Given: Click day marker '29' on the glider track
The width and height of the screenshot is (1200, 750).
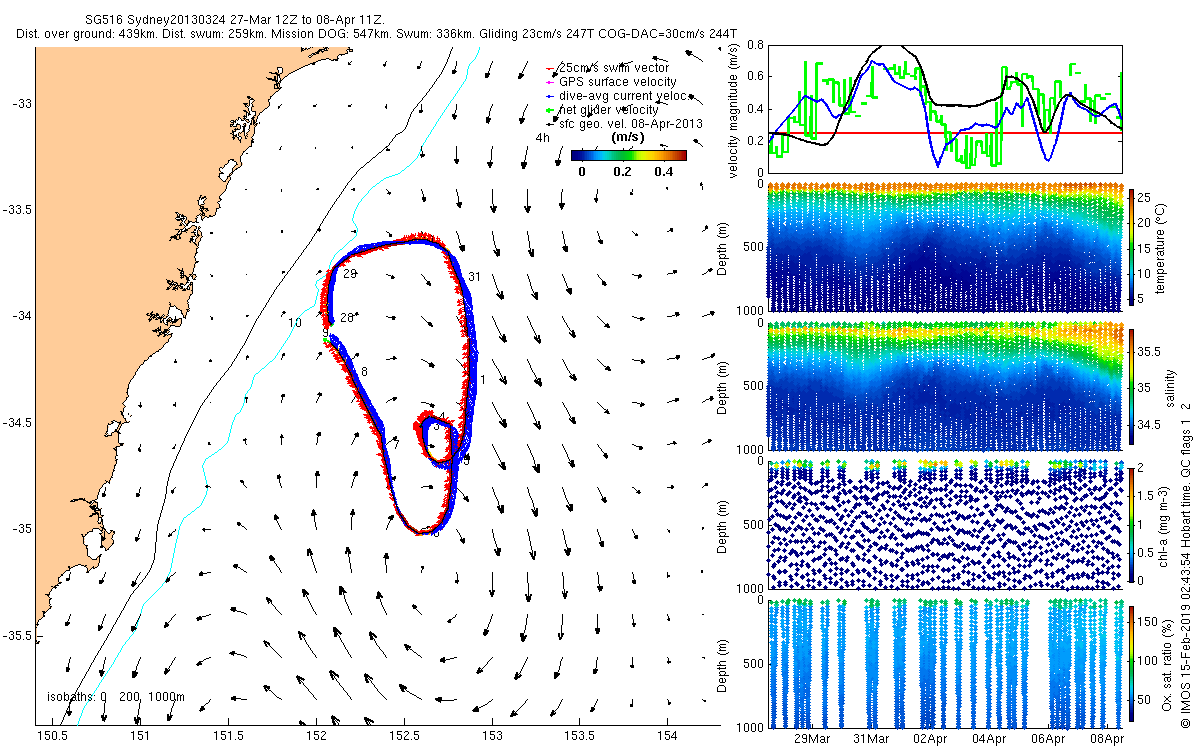Looking at the screenshot, I should click(x=351, y=273).
